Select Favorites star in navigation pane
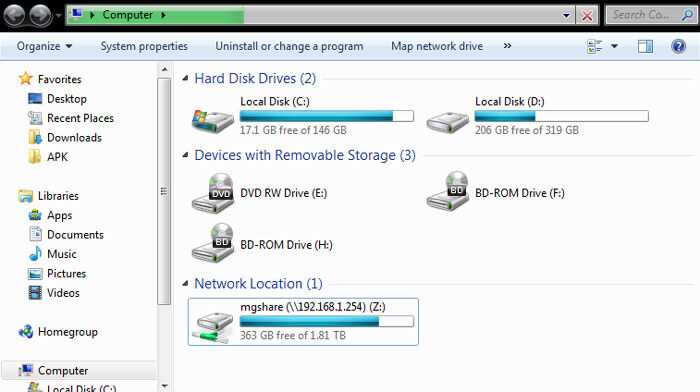Viewport: 700px width, 392px height. [25, 79]
